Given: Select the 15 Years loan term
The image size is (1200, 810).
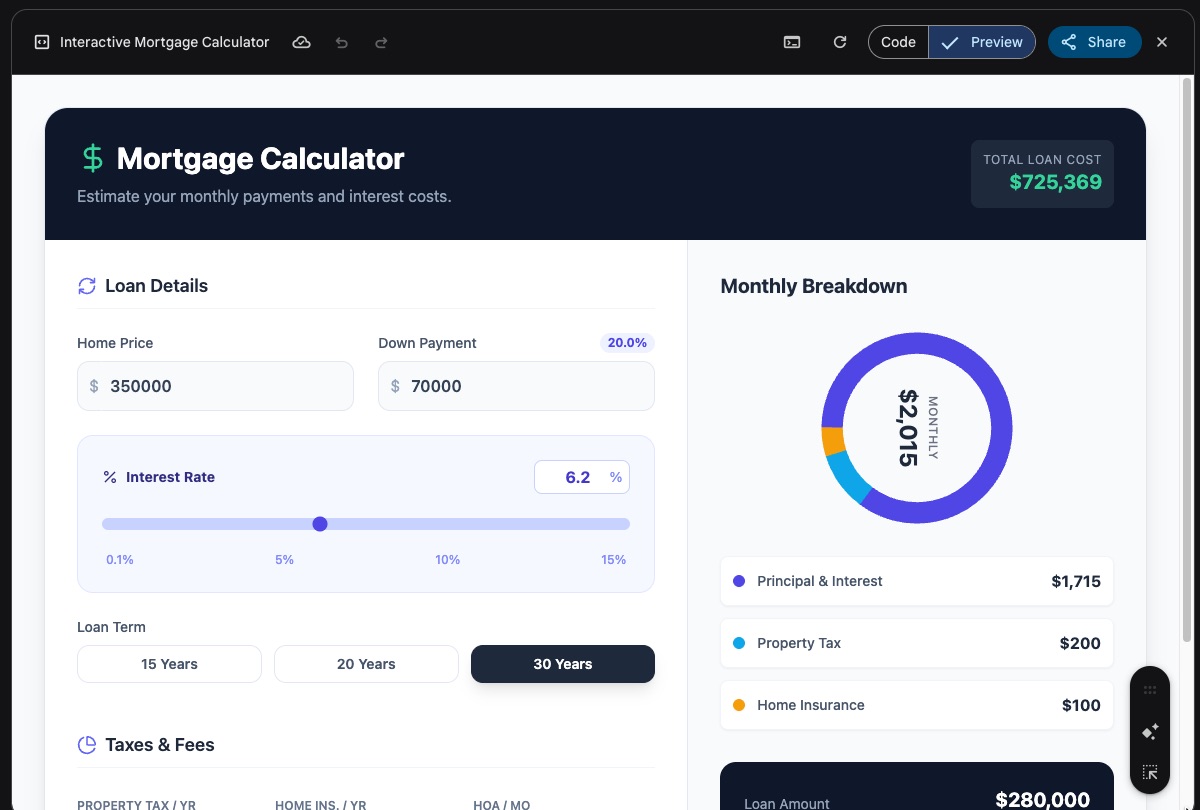Looking at the screenshot, I should point(169,664).
